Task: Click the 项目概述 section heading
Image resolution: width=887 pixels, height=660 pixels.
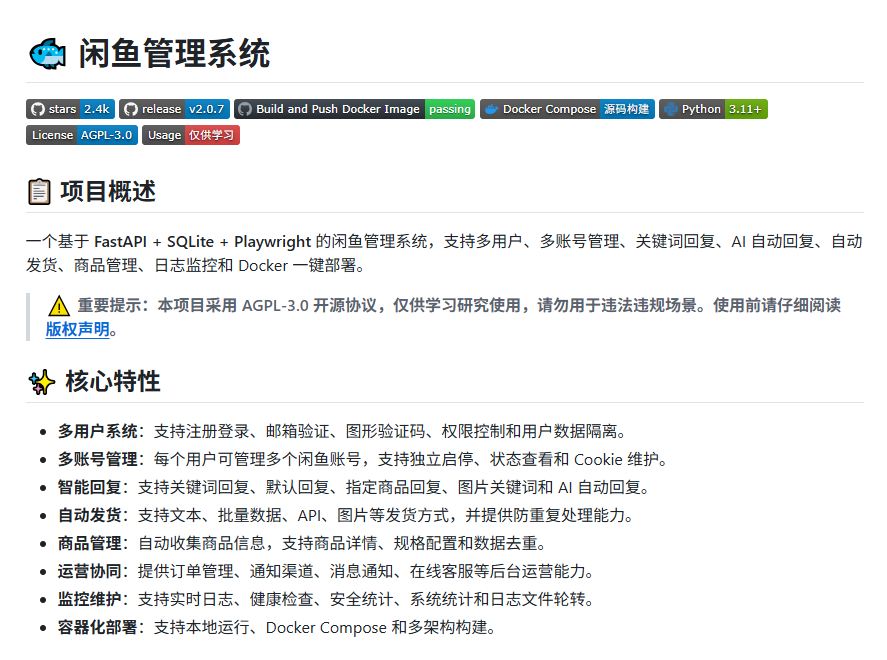Action: 108,192
